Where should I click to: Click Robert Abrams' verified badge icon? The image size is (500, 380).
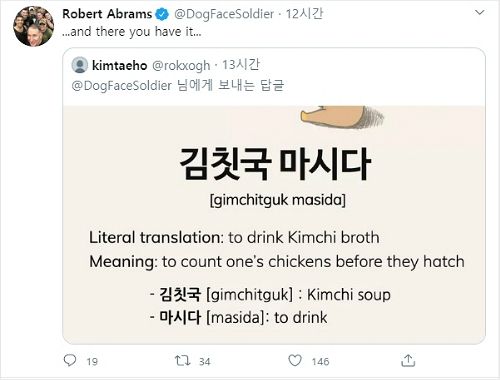(x=162, y=14)
